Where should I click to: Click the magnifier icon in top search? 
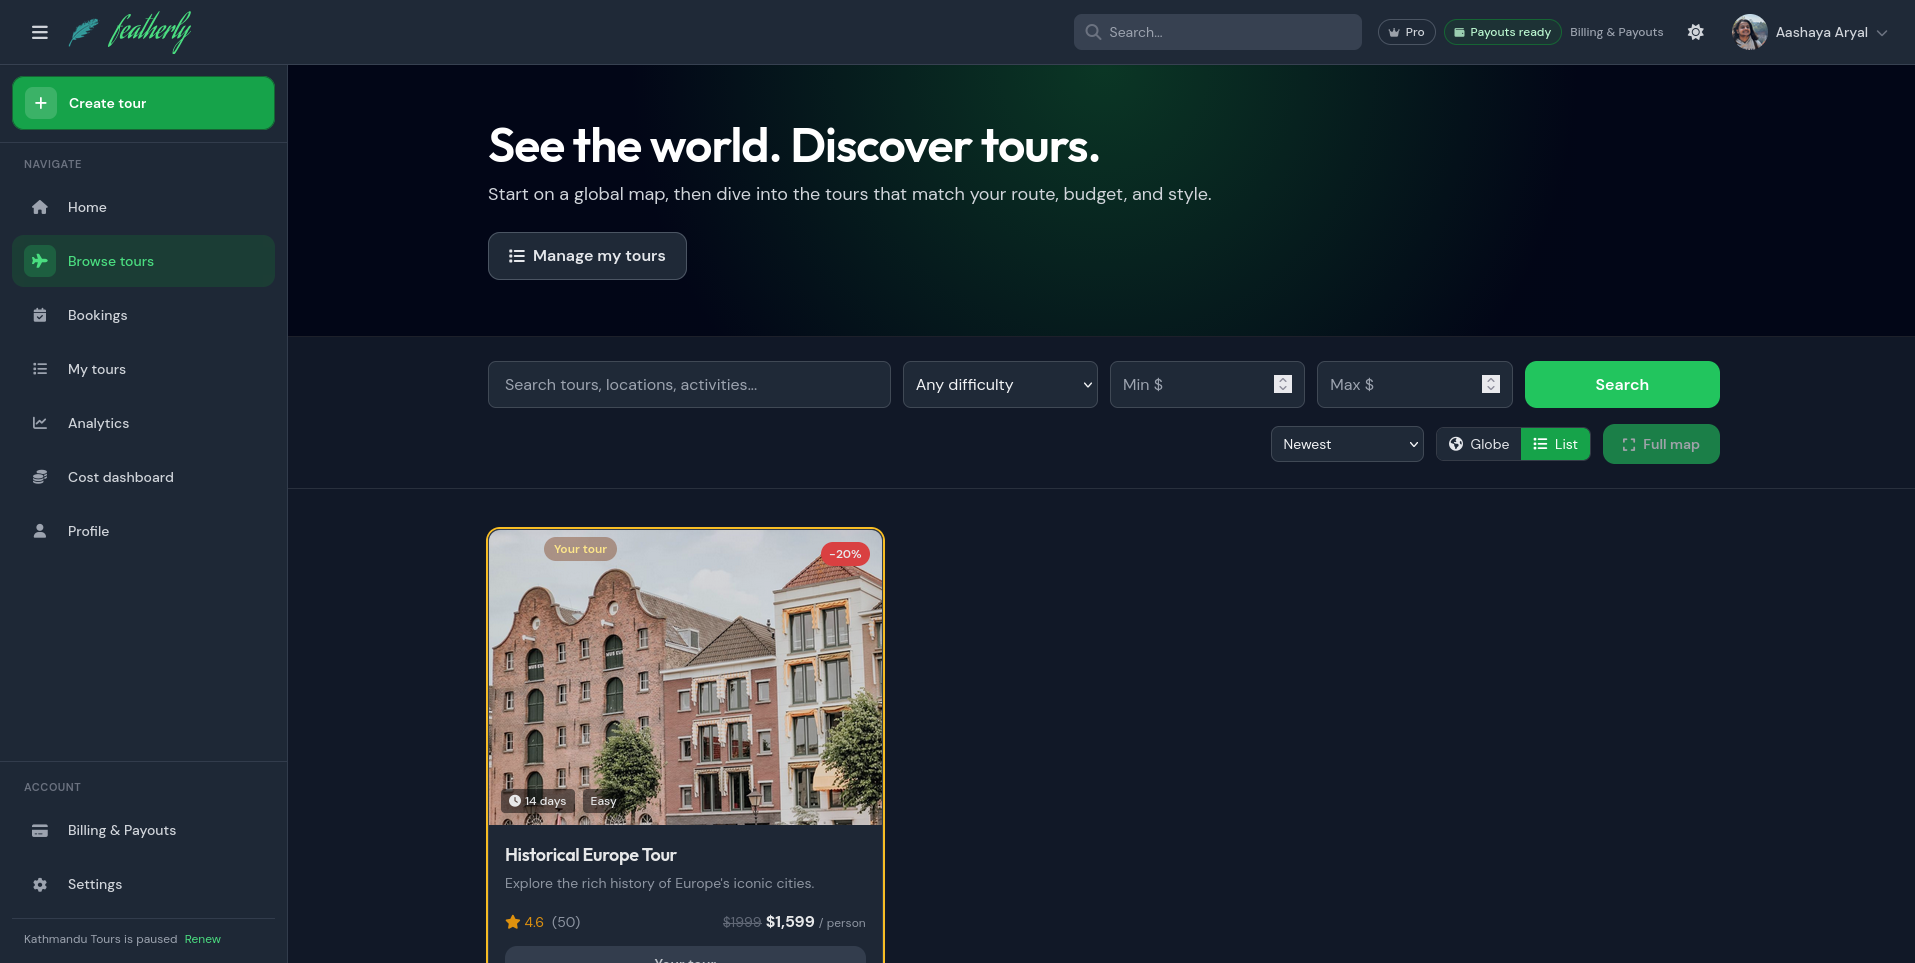point(1093,32)
